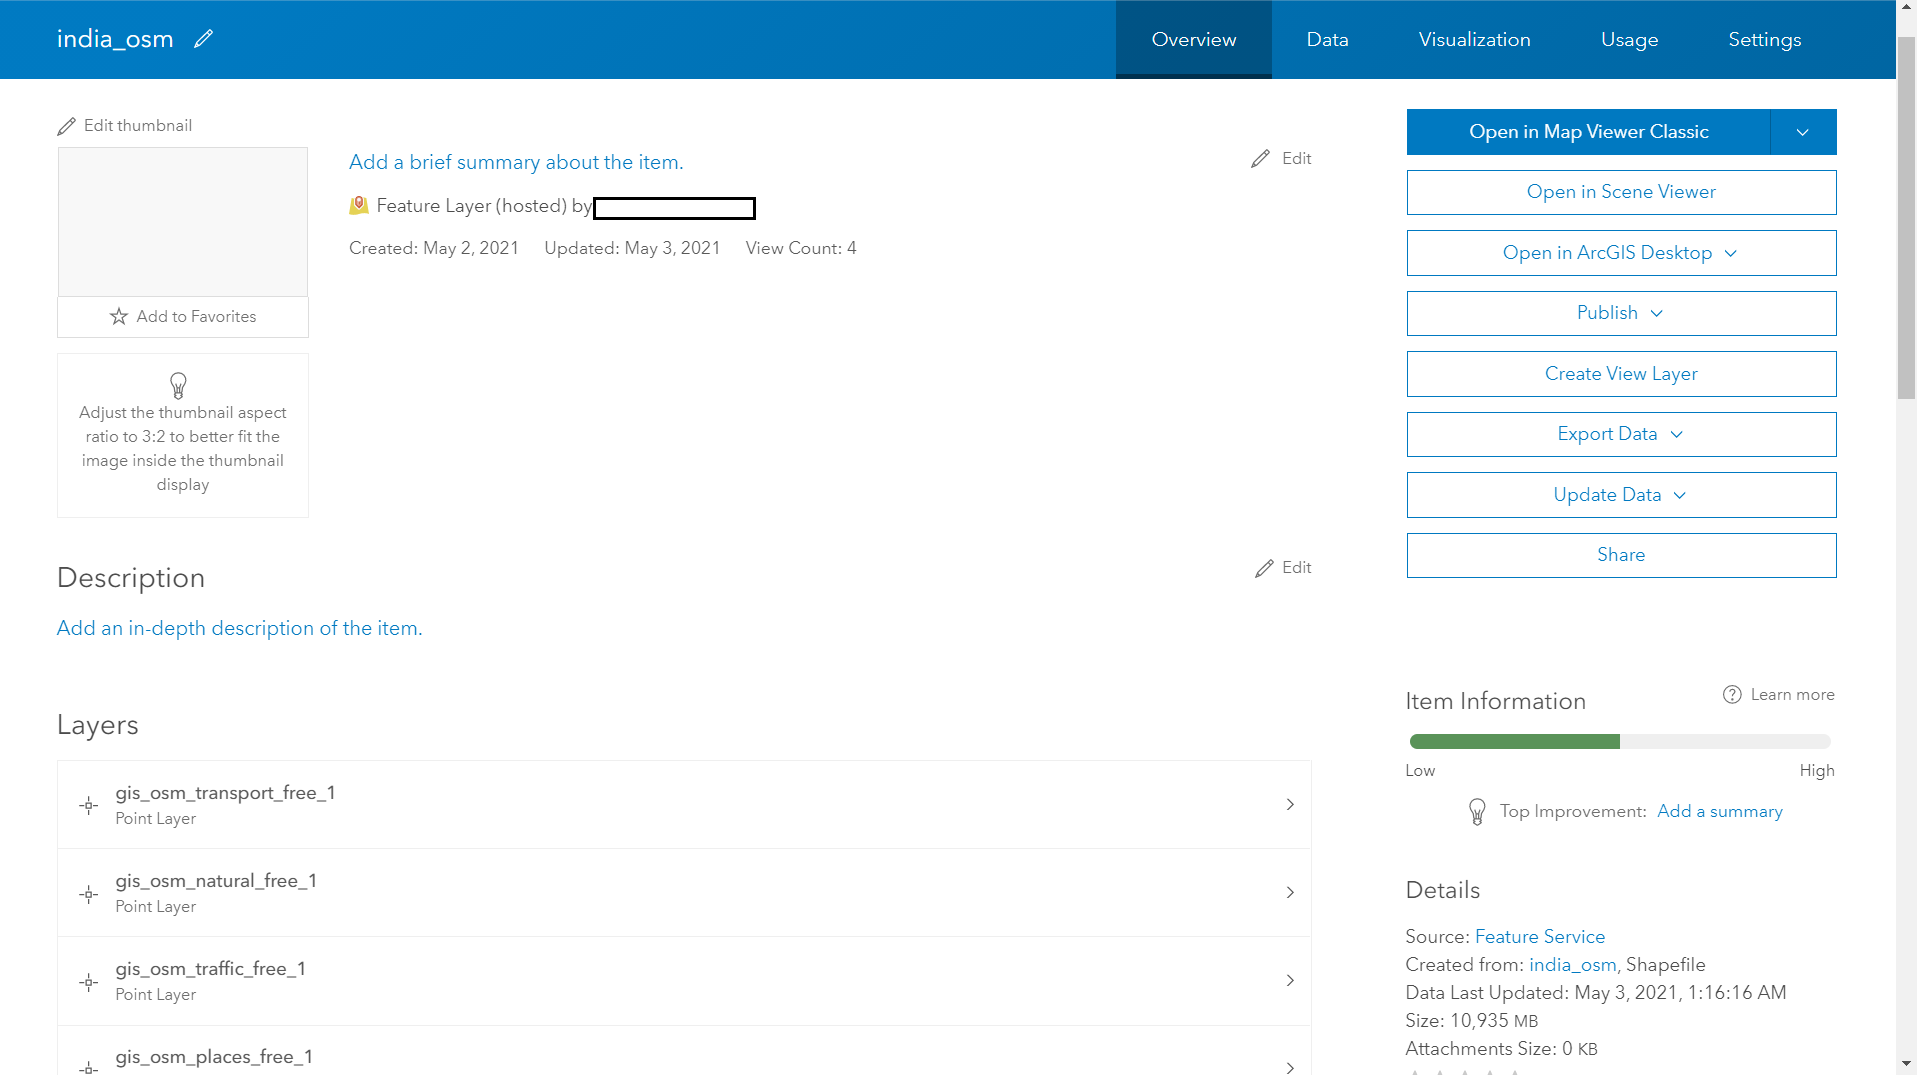
Task: Click the Create View Layer button
Action: click(x=1620, y=373)
